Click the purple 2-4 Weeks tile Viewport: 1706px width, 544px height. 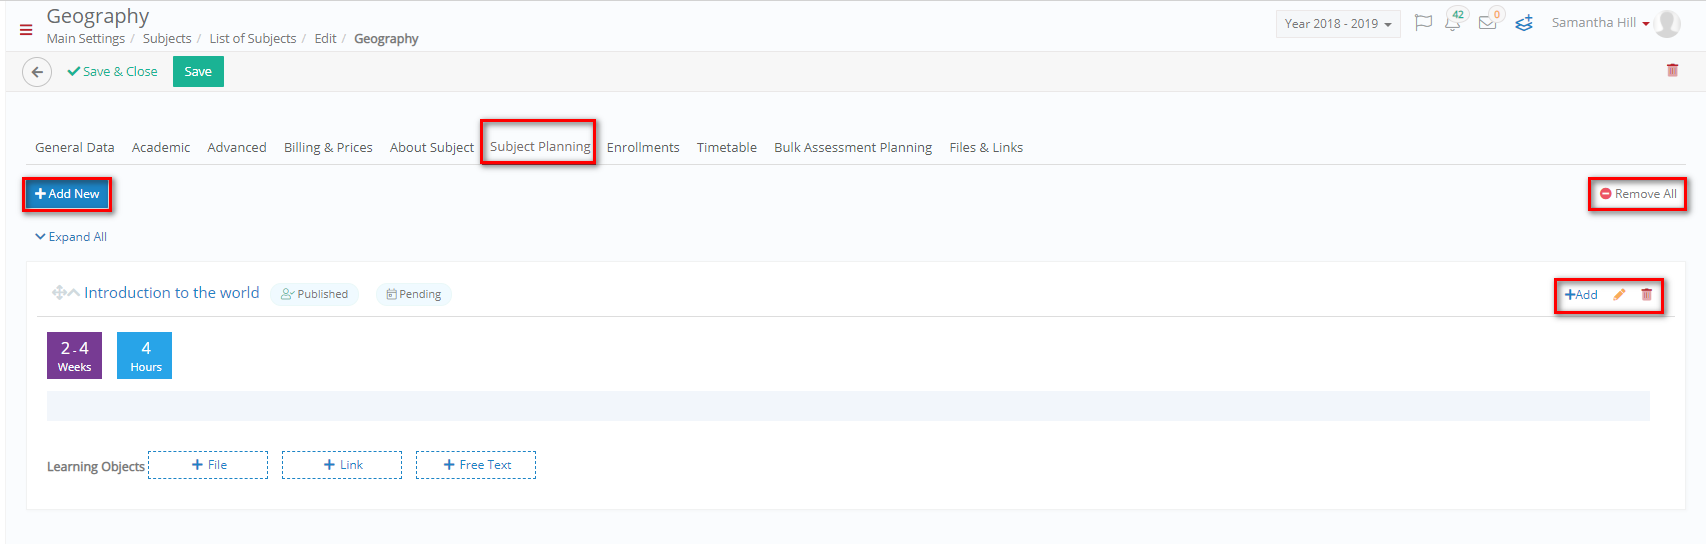point(74,355)
